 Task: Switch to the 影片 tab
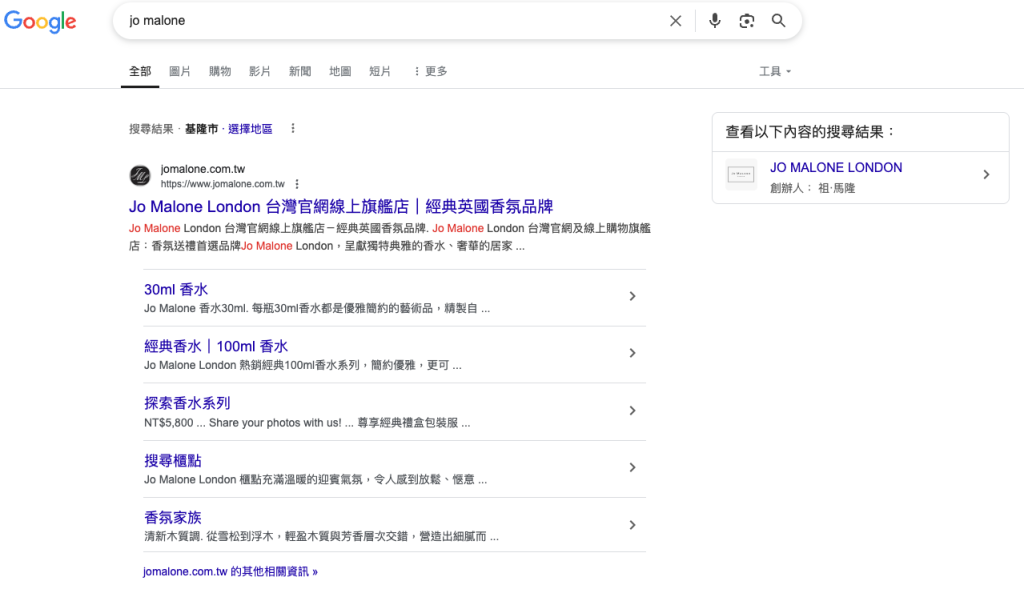[x=260, y=71]
